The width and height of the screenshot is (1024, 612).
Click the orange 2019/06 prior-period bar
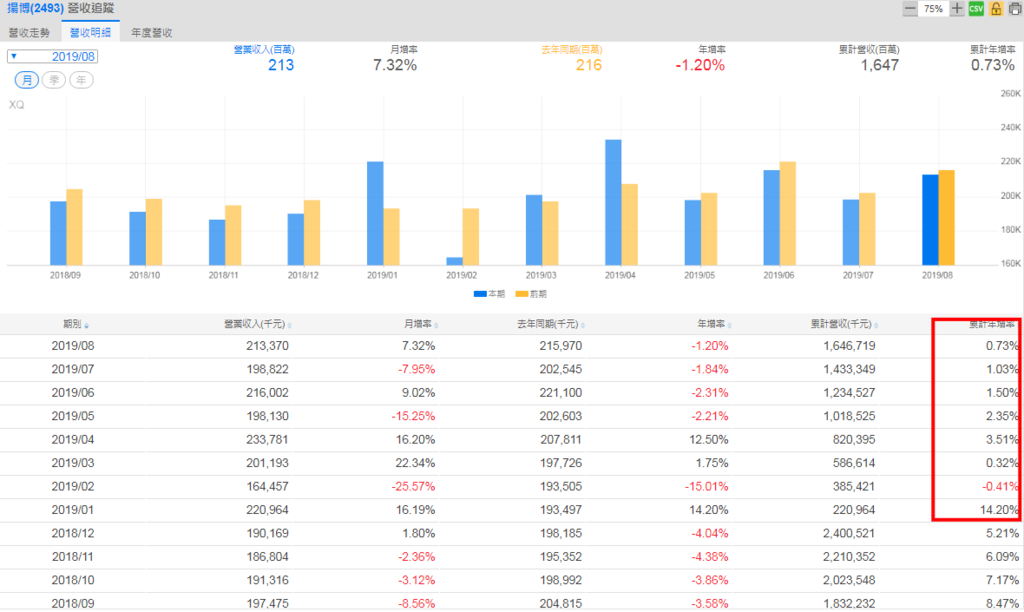pyautogui.click(x=788, y=214)
